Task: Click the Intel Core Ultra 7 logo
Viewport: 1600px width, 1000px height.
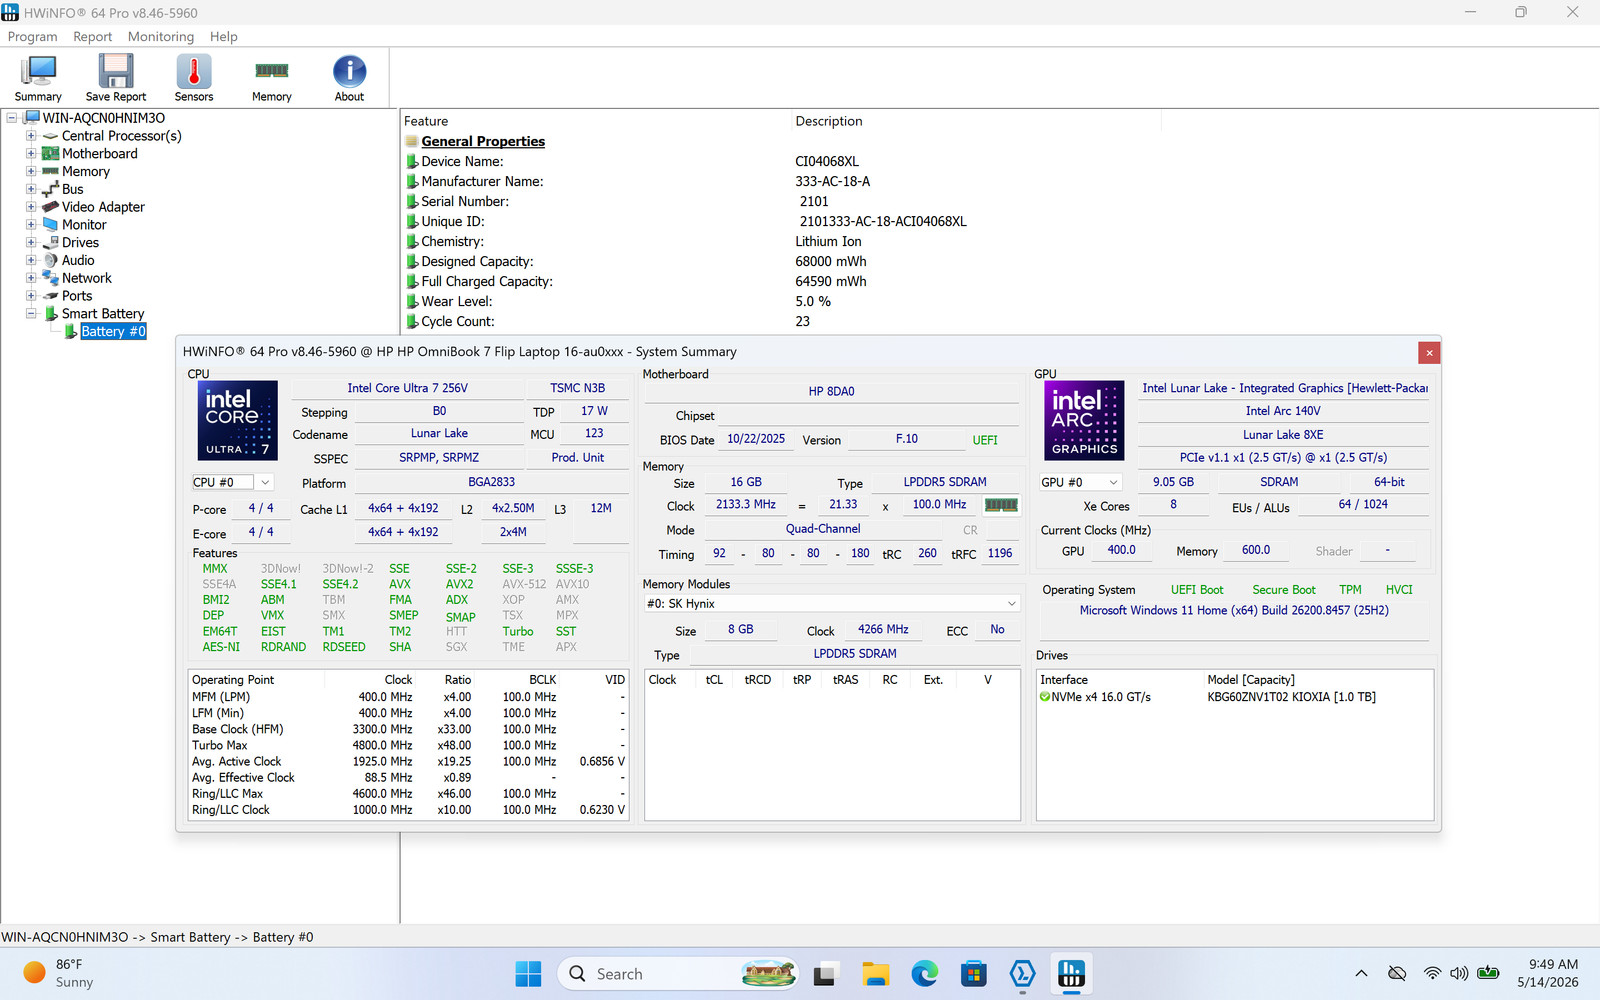Action: point(237,420)
